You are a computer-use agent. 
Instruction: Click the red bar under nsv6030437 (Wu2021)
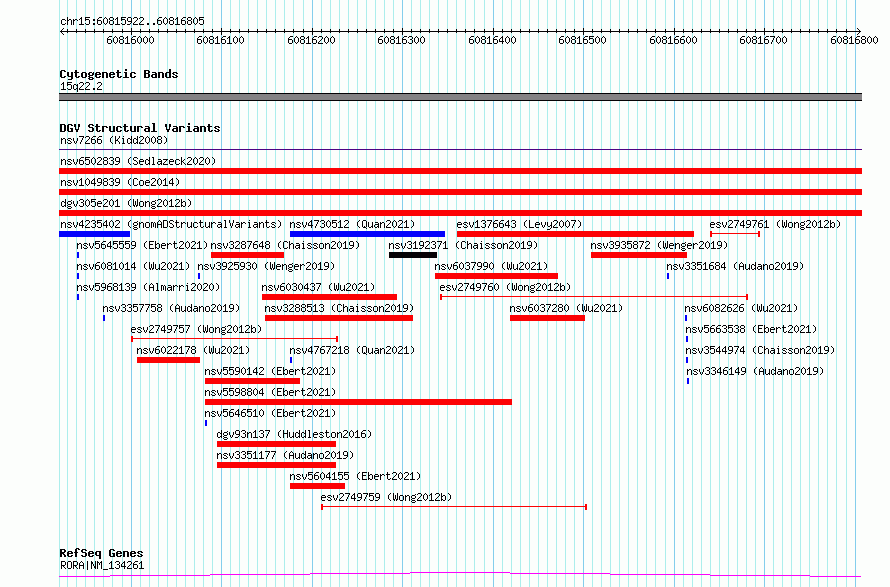tap(329, 297)
